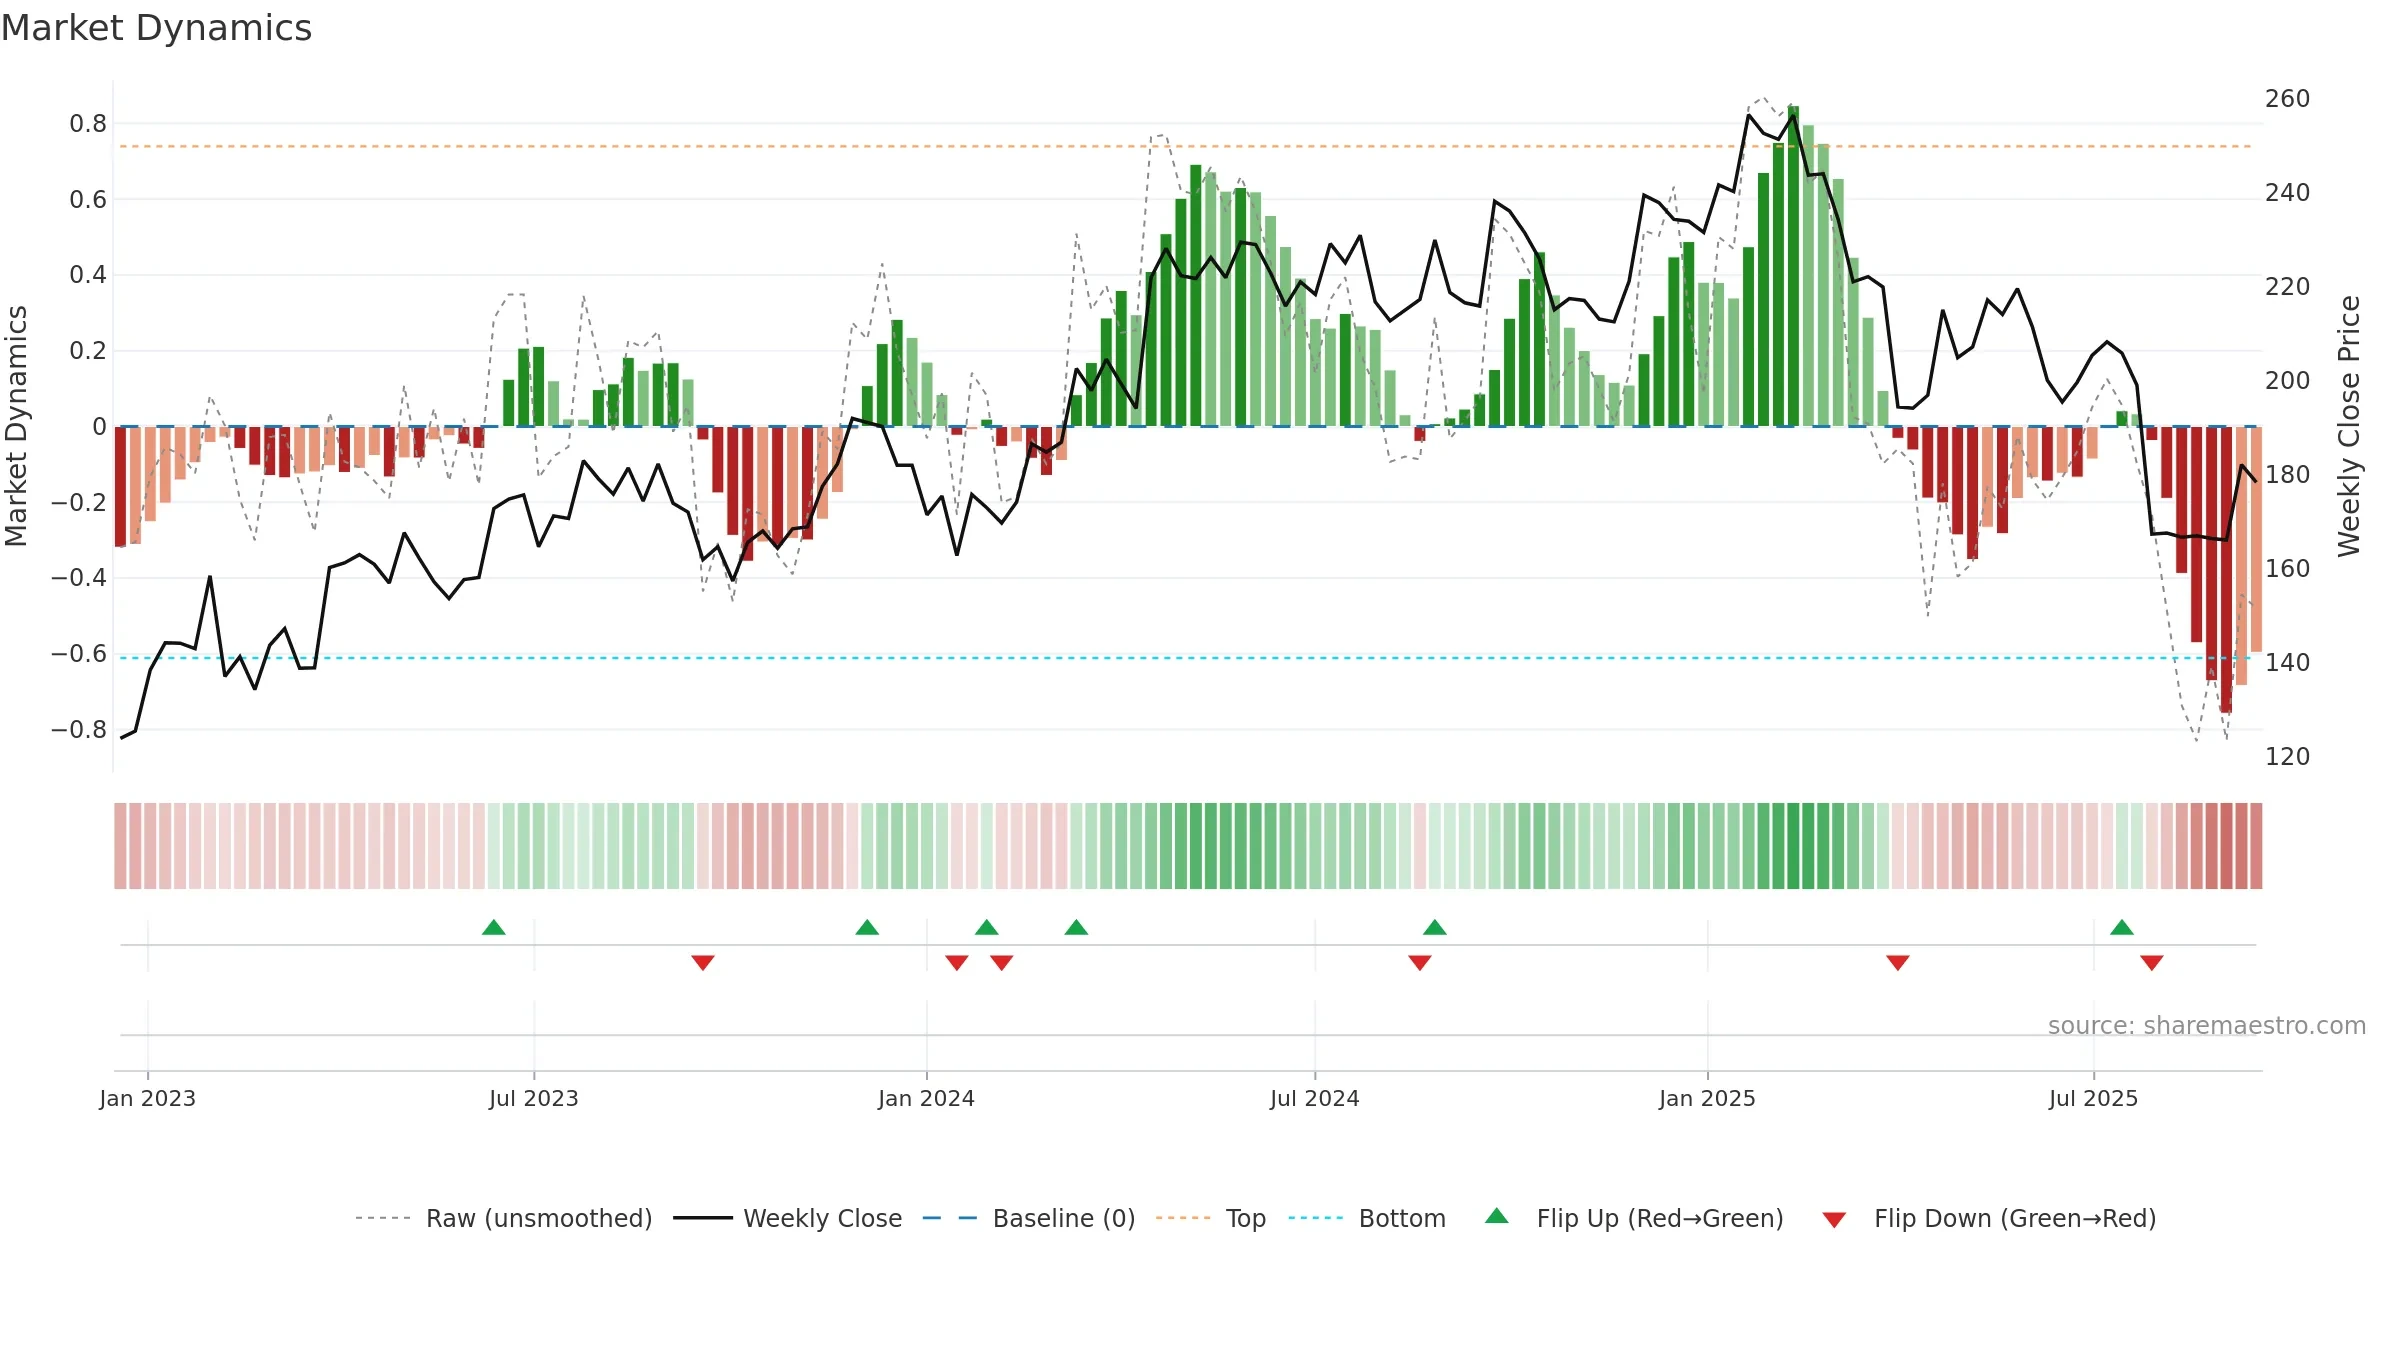Click the Top legend entry
This screenshot has height=1350, width=2400.
(x=1210, y=1218)
